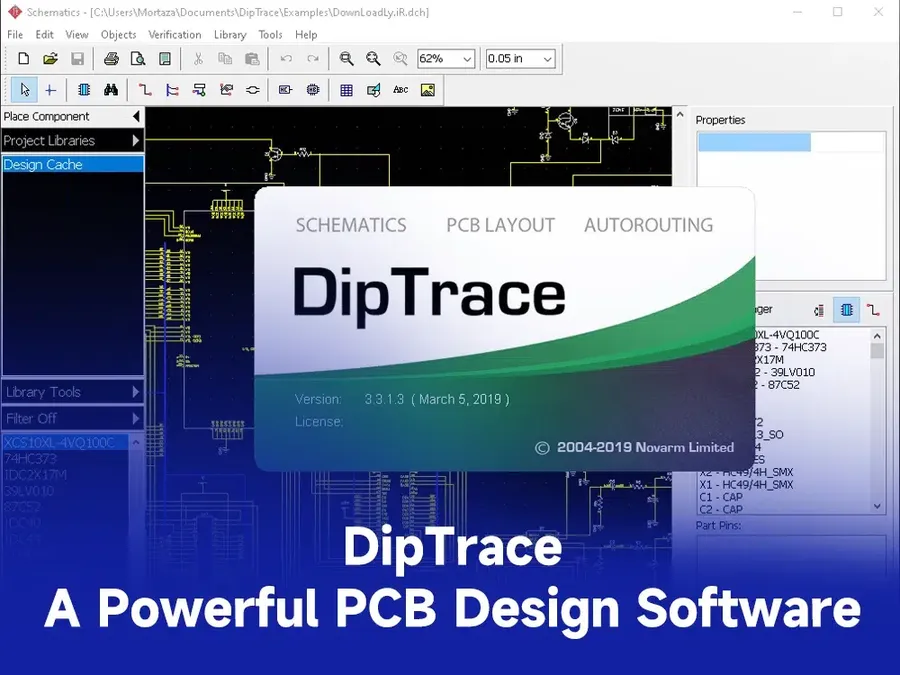Select the place table tool
Image resolution: width=900 pixels, height=675 pixels.
(x=346, y=90)
